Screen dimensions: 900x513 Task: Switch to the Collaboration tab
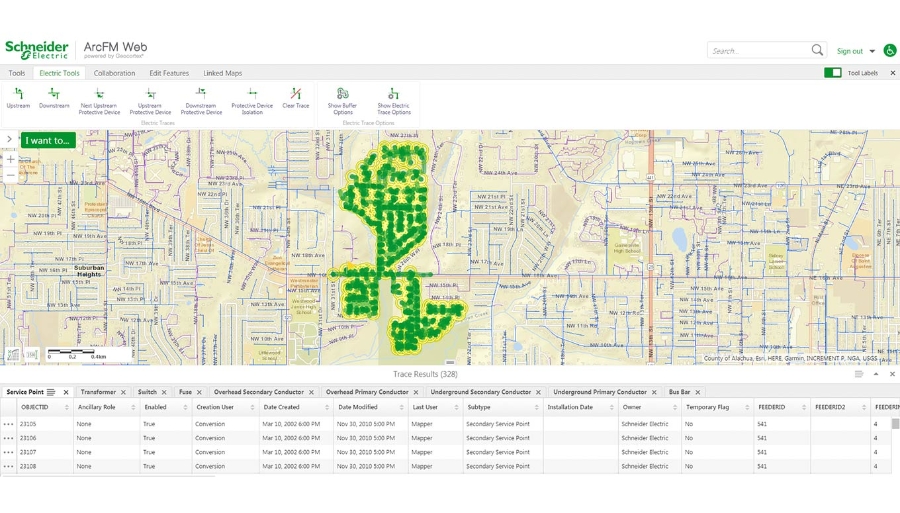(x=114, y=73)
